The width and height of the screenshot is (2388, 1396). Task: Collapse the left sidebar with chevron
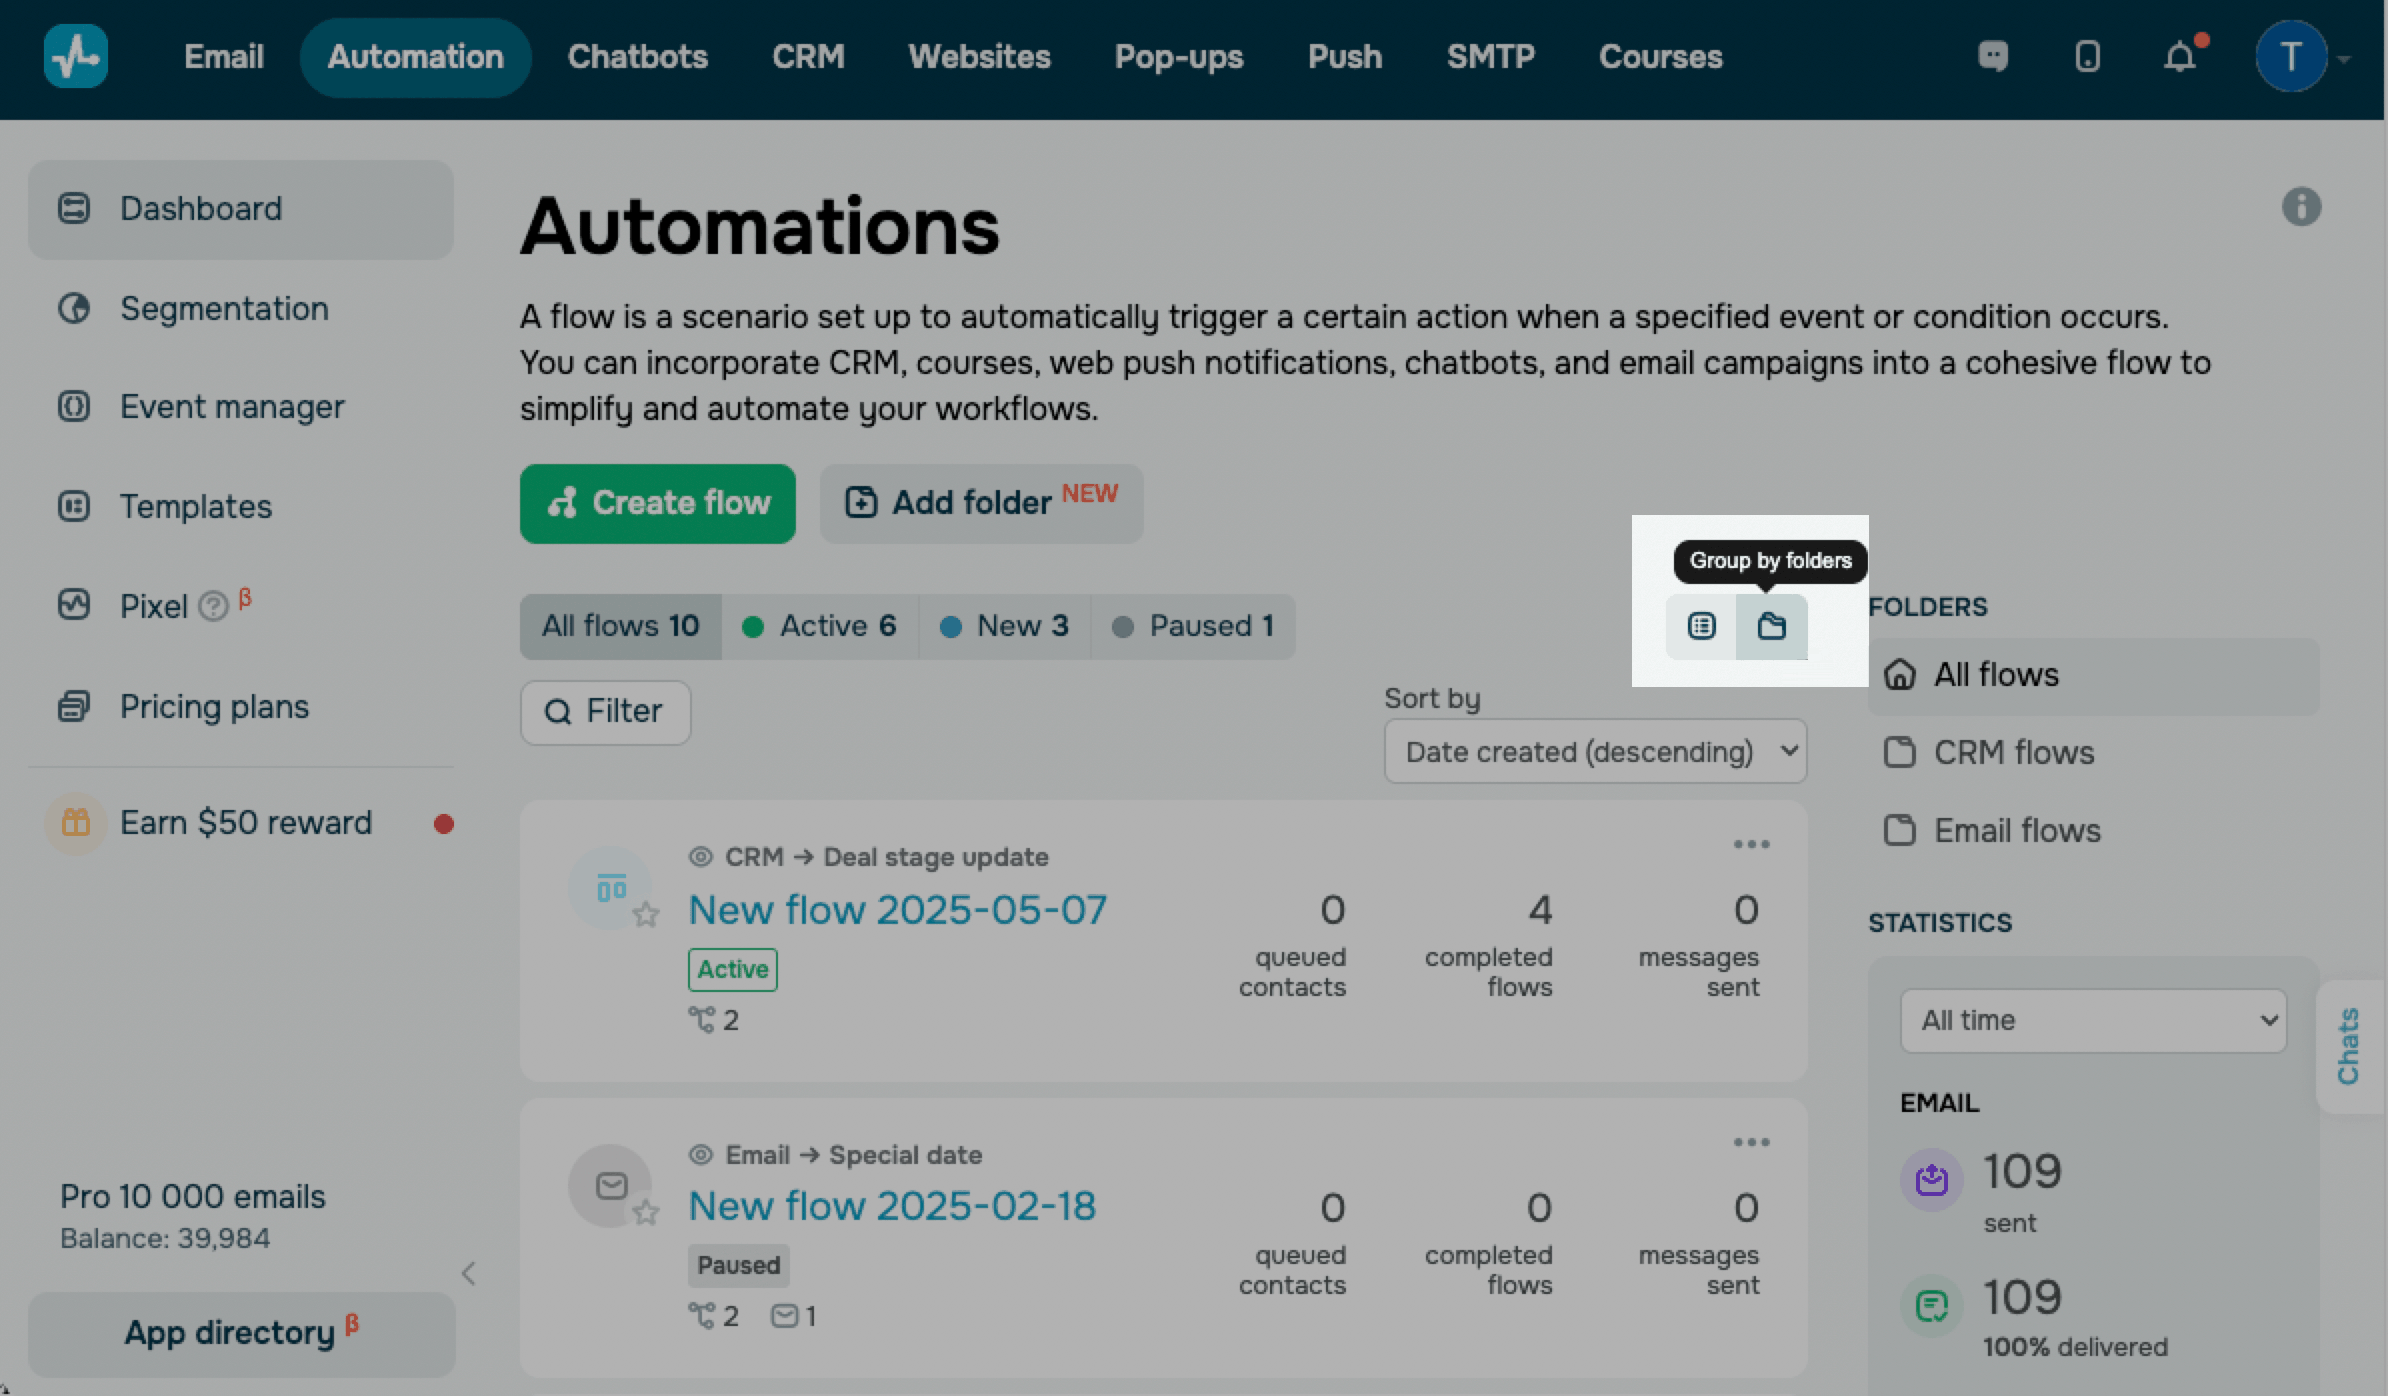[468, 1273]
